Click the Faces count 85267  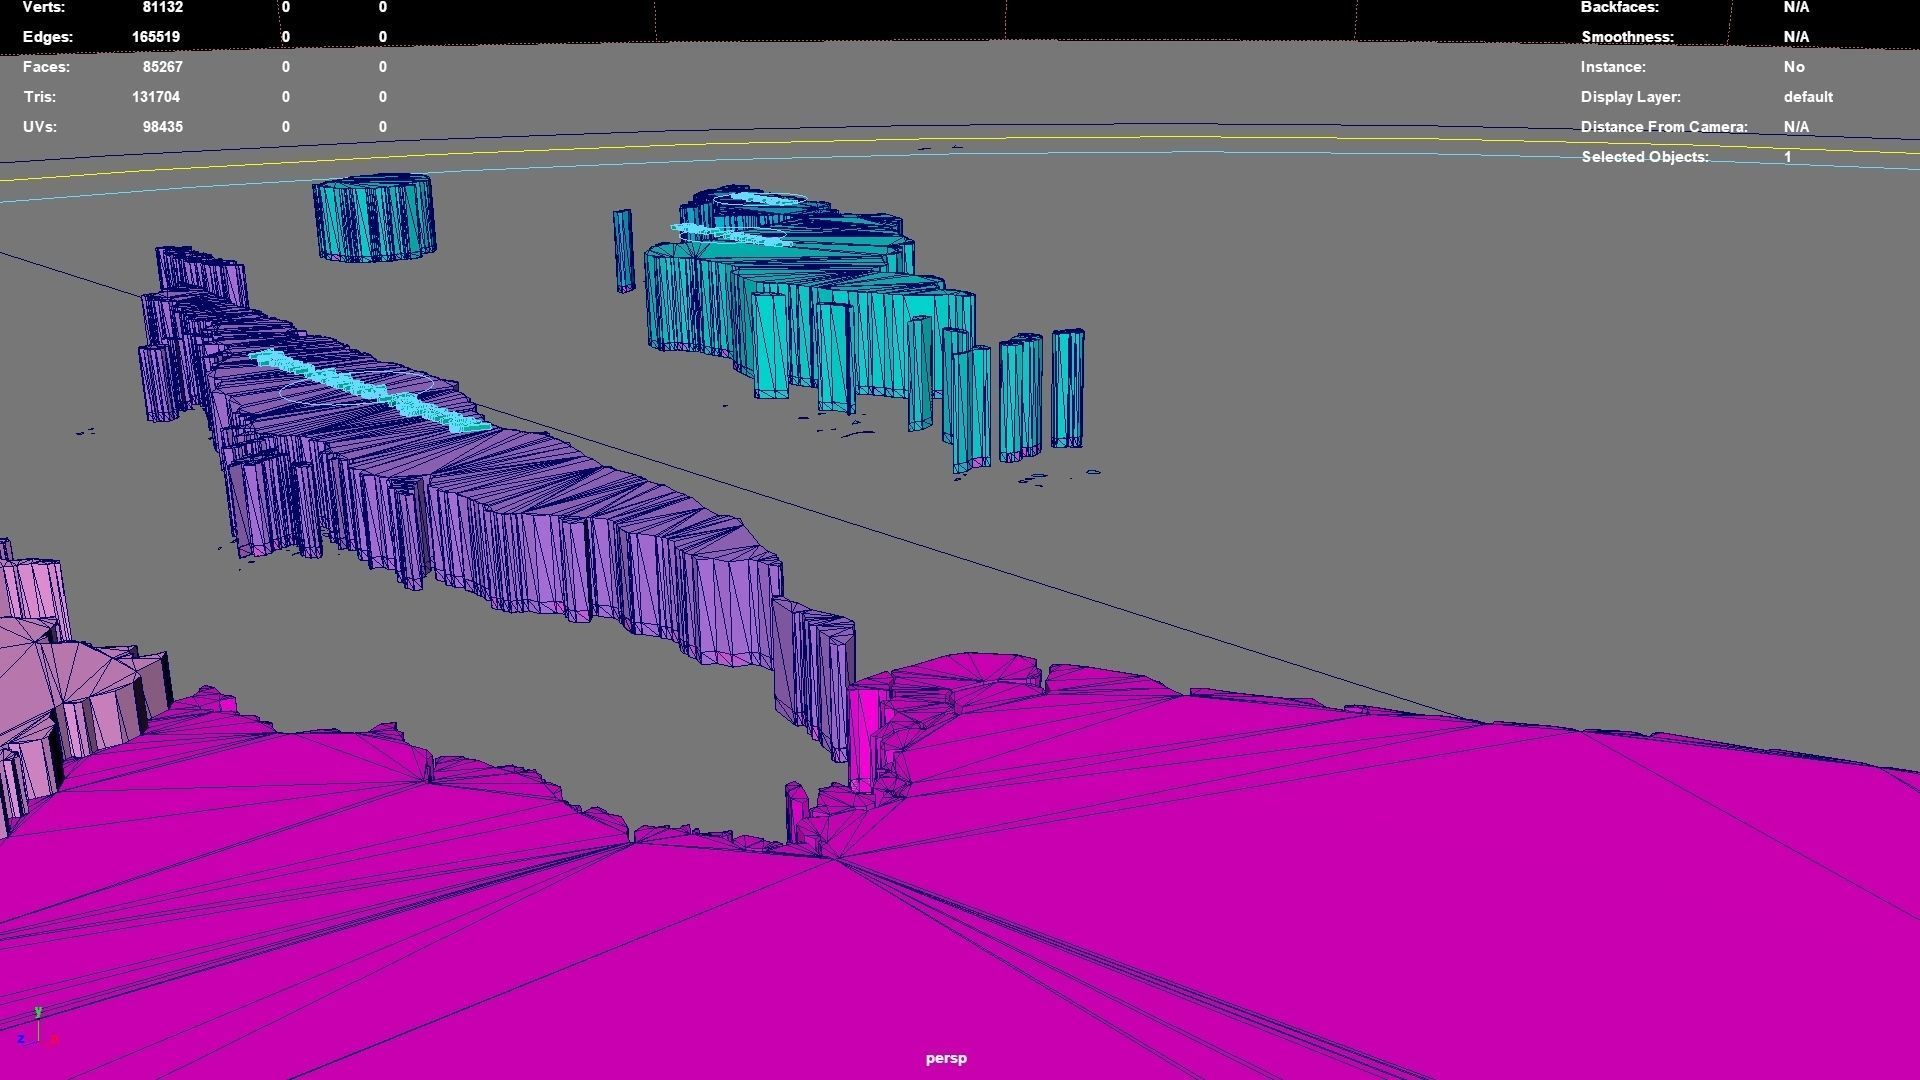point(162,67)
